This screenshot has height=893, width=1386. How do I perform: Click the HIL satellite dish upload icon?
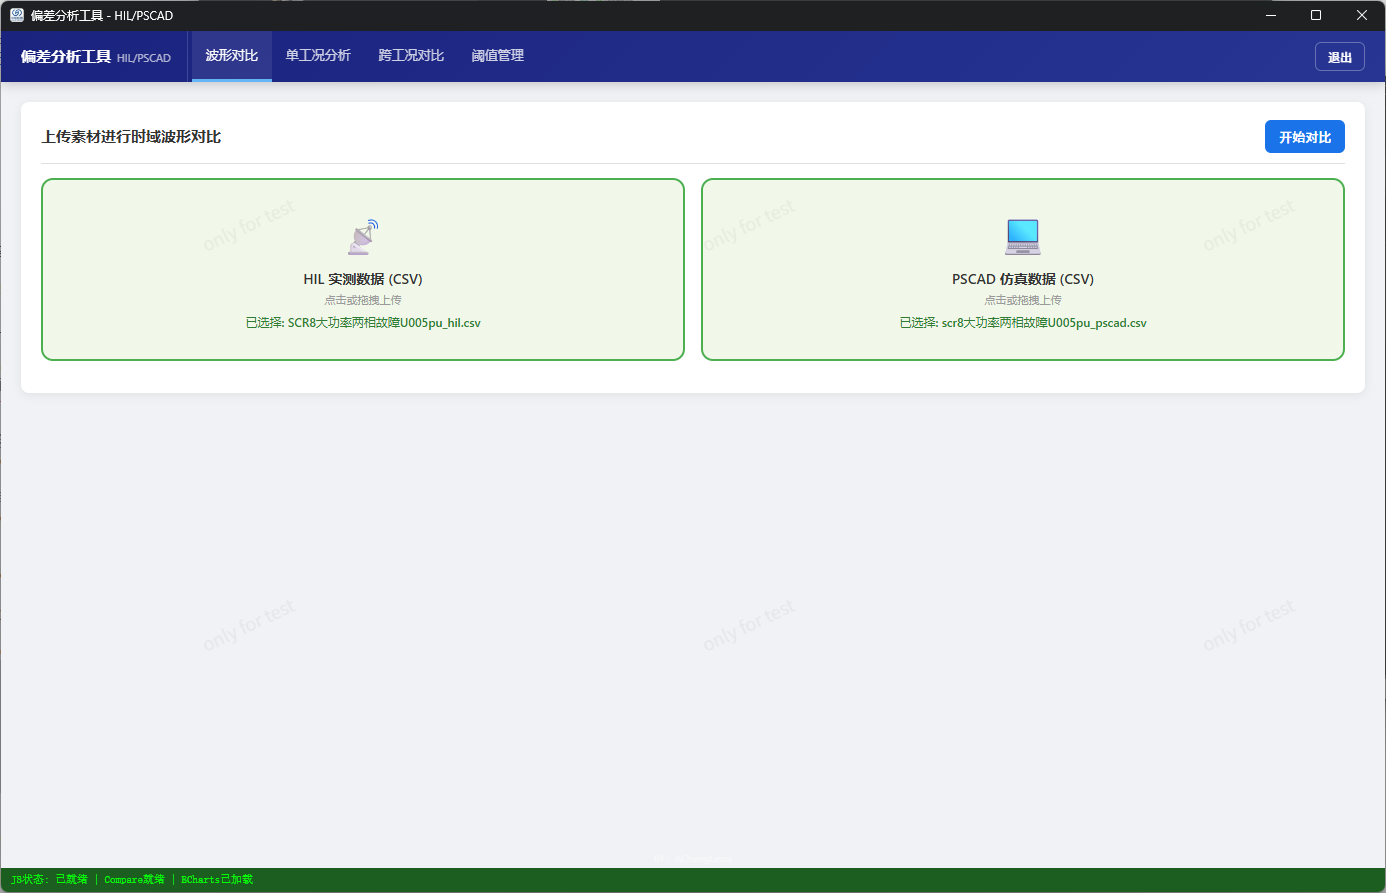(363, 237)
